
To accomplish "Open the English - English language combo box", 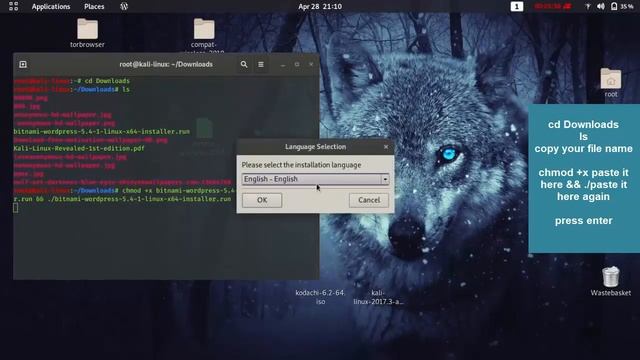I will 315,179.
